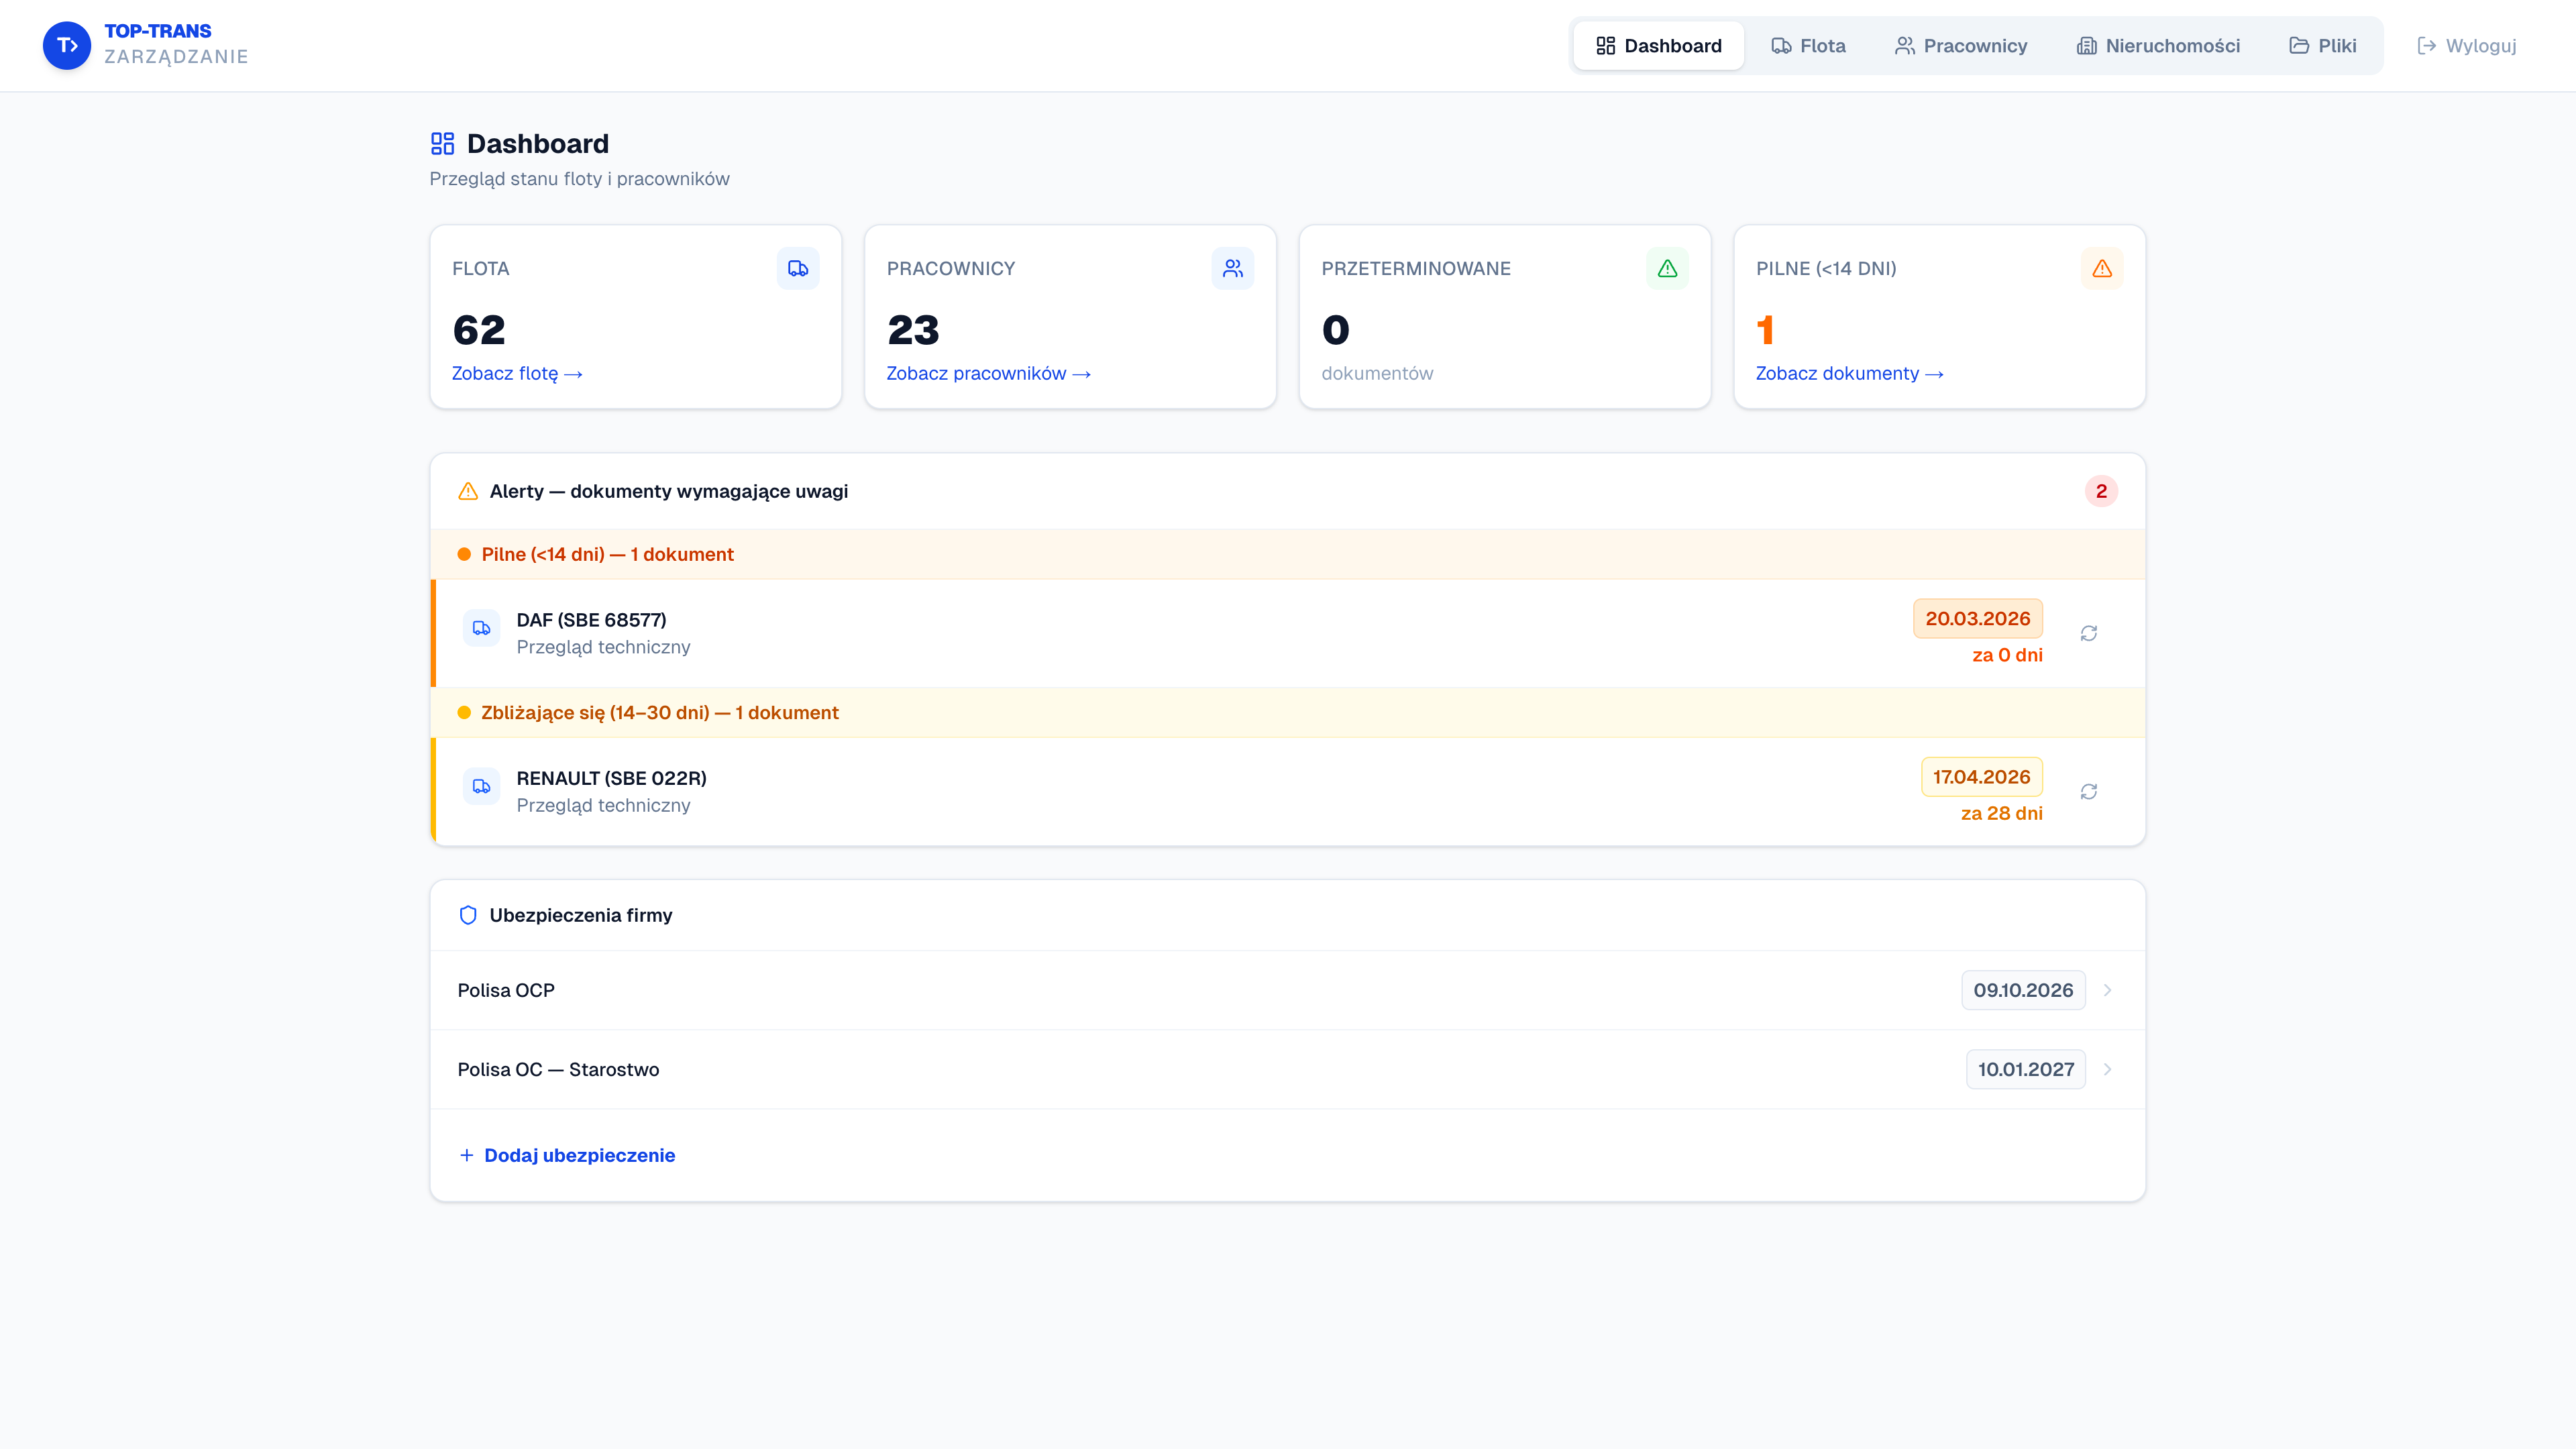The image size is (2576, 1449).
Task: Click the overdue count 0
Action: pyautogui.click(x=1336, y=330)
